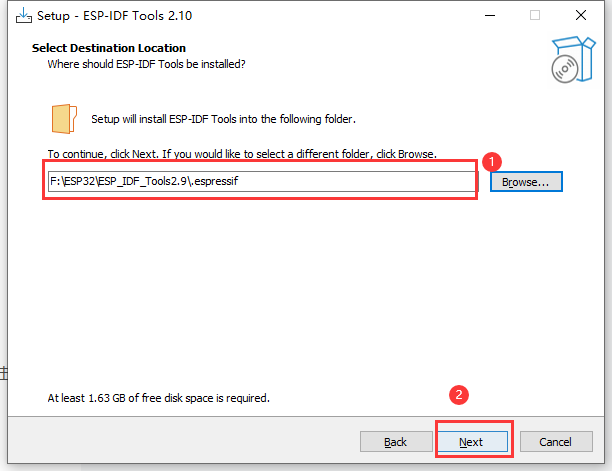Image resolution: width=612 pixels, height=471 pixels.
Task: Cancel the ESP-IDF Tools setup
Action: point(556,442)
